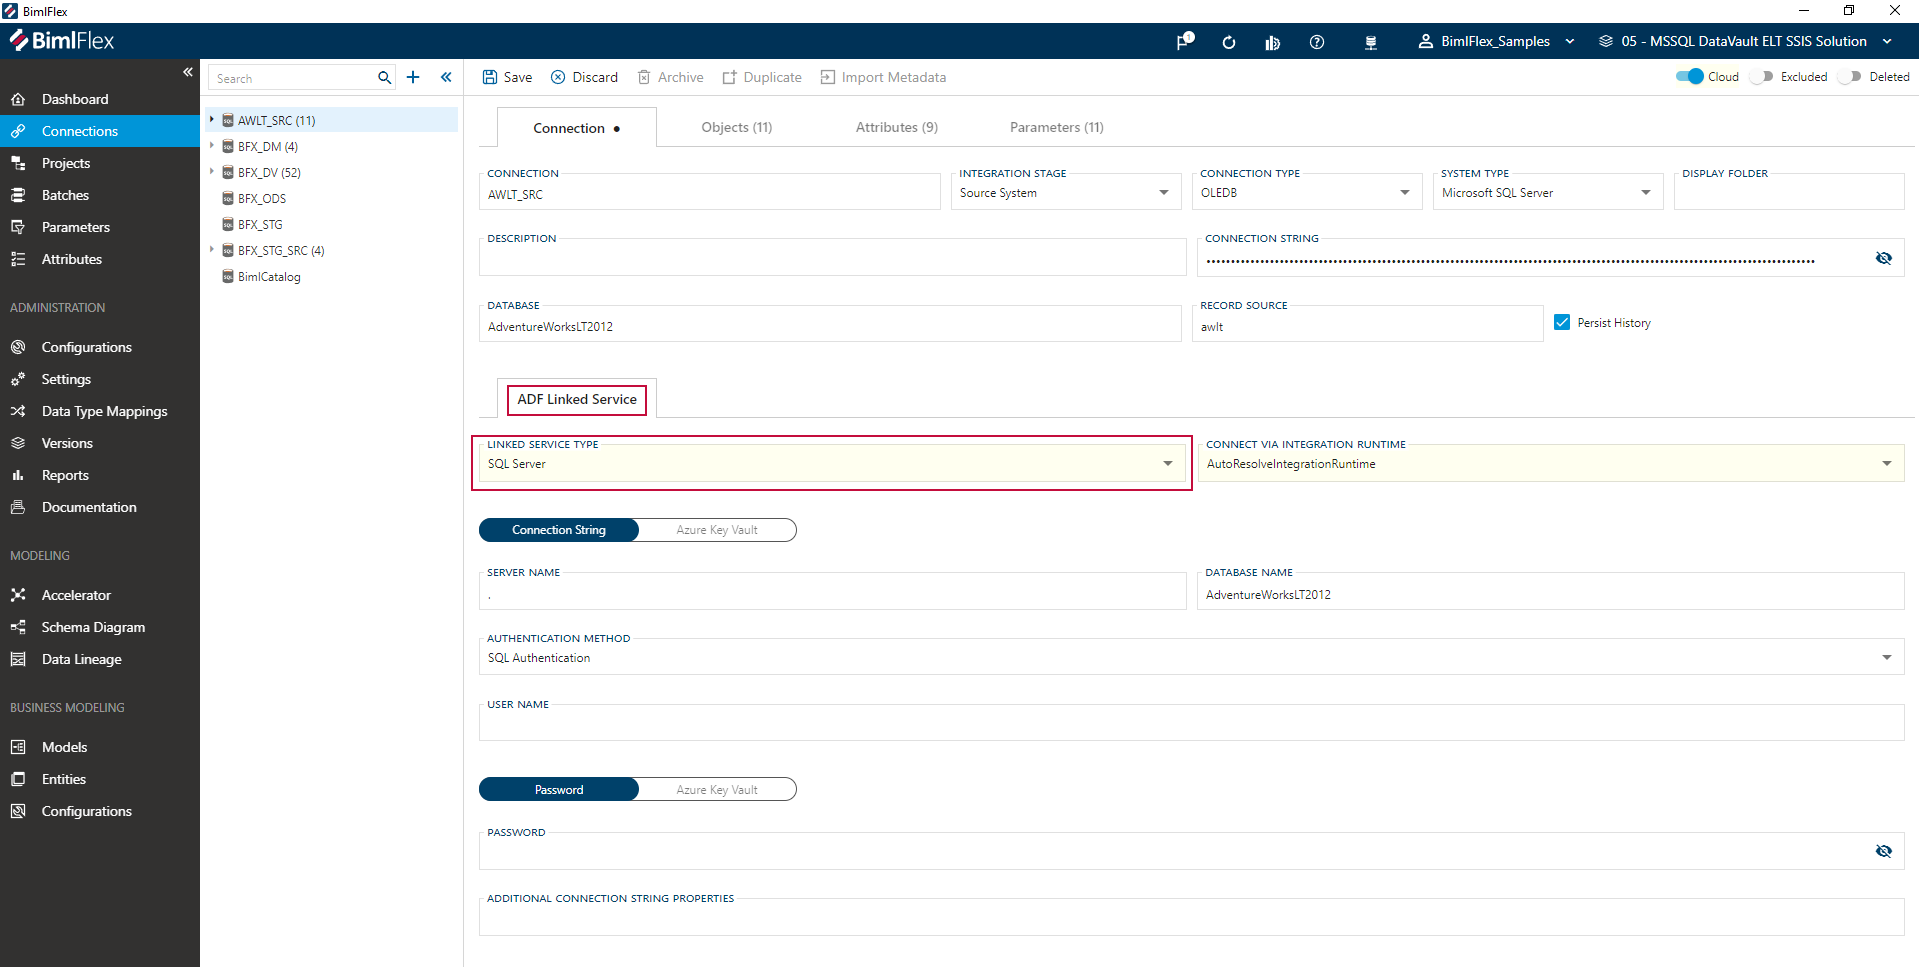Click the database server icon in top bar

pos(1371,42)
